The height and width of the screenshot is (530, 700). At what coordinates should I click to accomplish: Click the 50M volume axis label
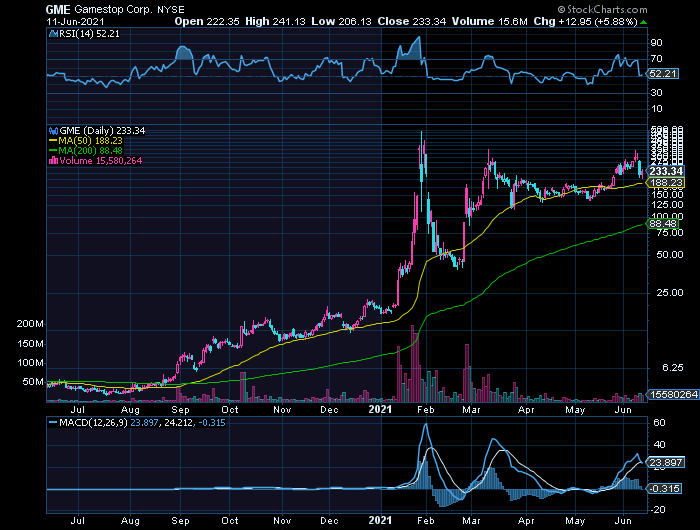point(33,382)
